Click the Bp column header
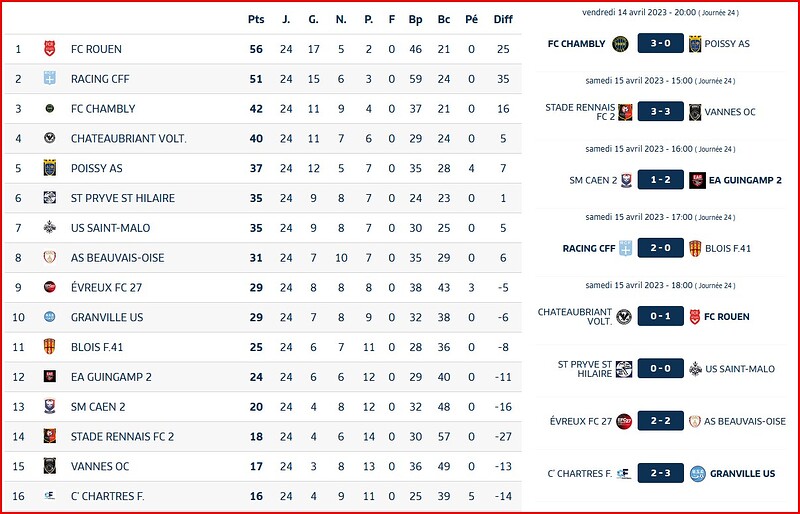The image size is (800, 514). [416, 19]
